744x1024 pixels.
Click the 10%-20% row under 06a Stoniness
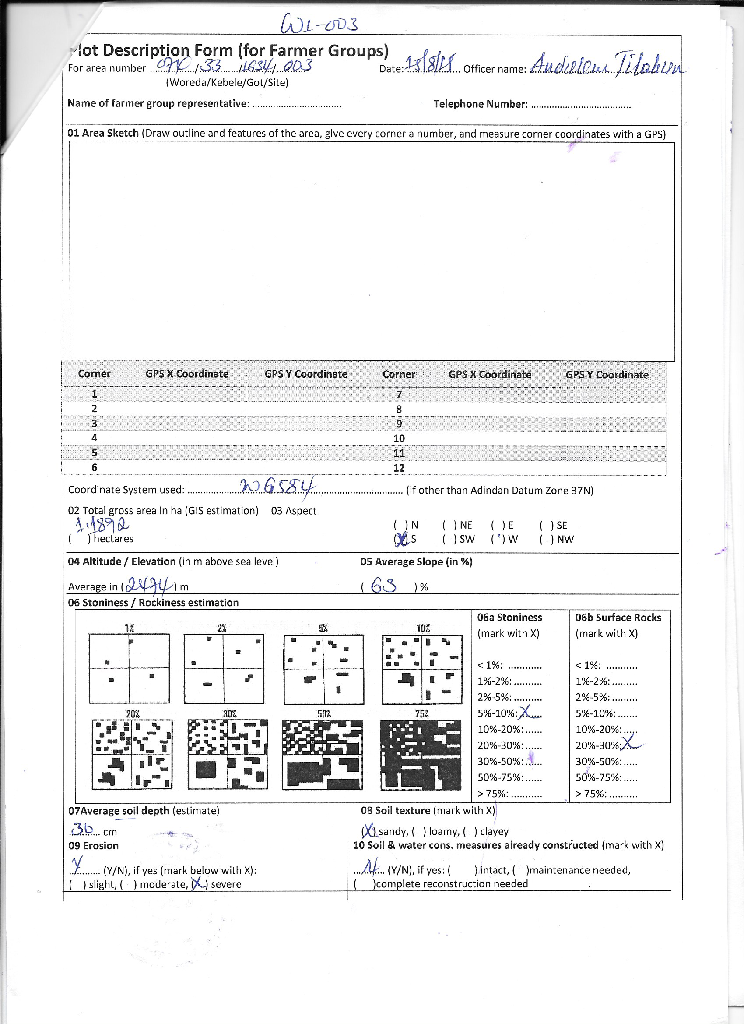click(509, 729)
